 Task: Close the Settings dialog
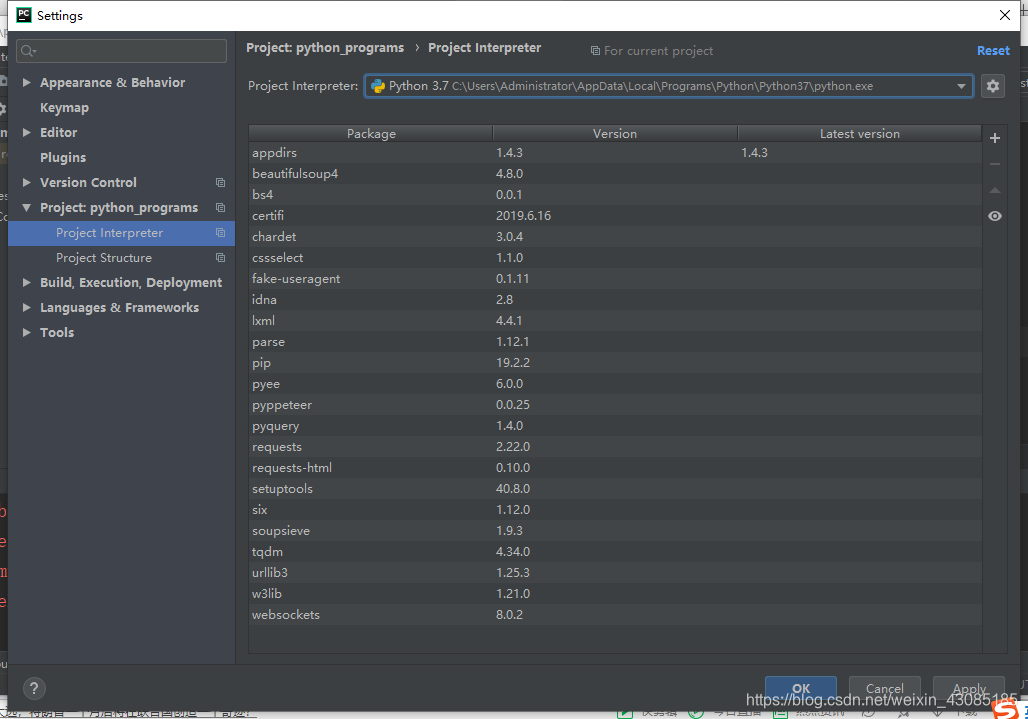(x=1004, y=15)
